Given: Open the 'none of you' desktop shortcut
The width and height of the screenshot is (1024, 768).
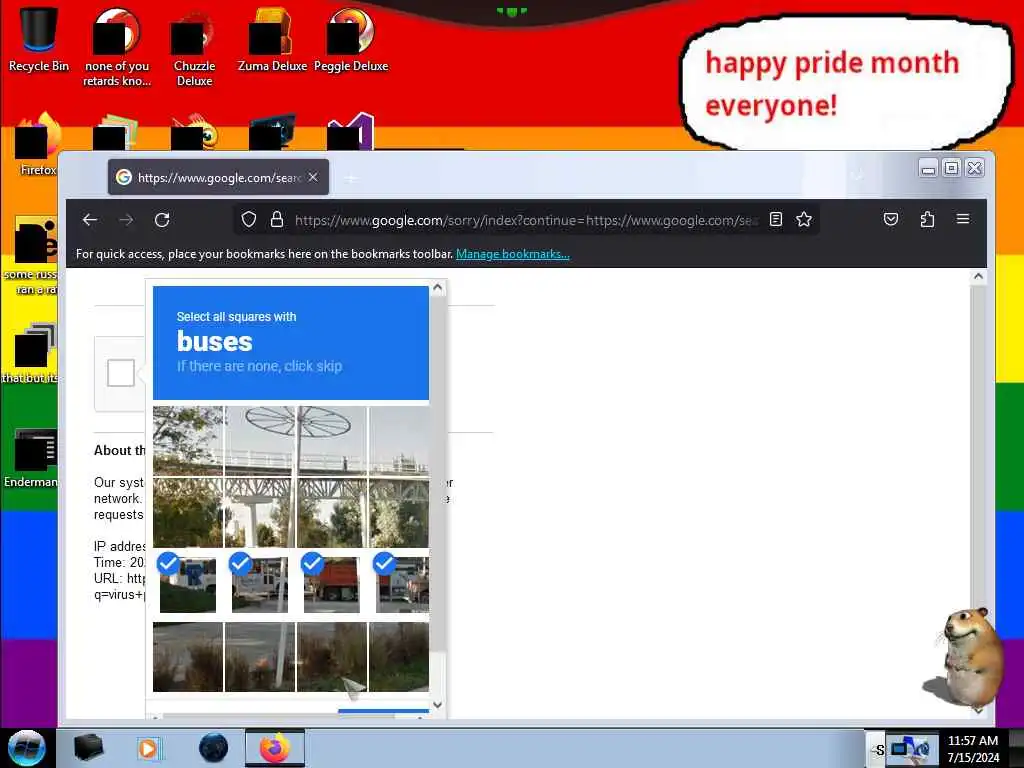Looking at the screenshot, I should [117, 47].
